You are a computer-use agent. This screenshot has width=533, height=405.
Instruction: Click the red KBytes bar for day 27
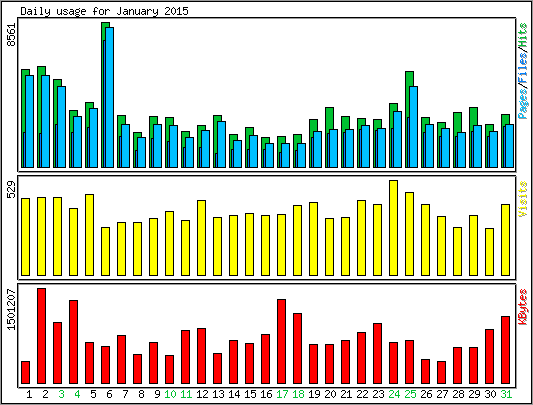(x=442, y=372)
